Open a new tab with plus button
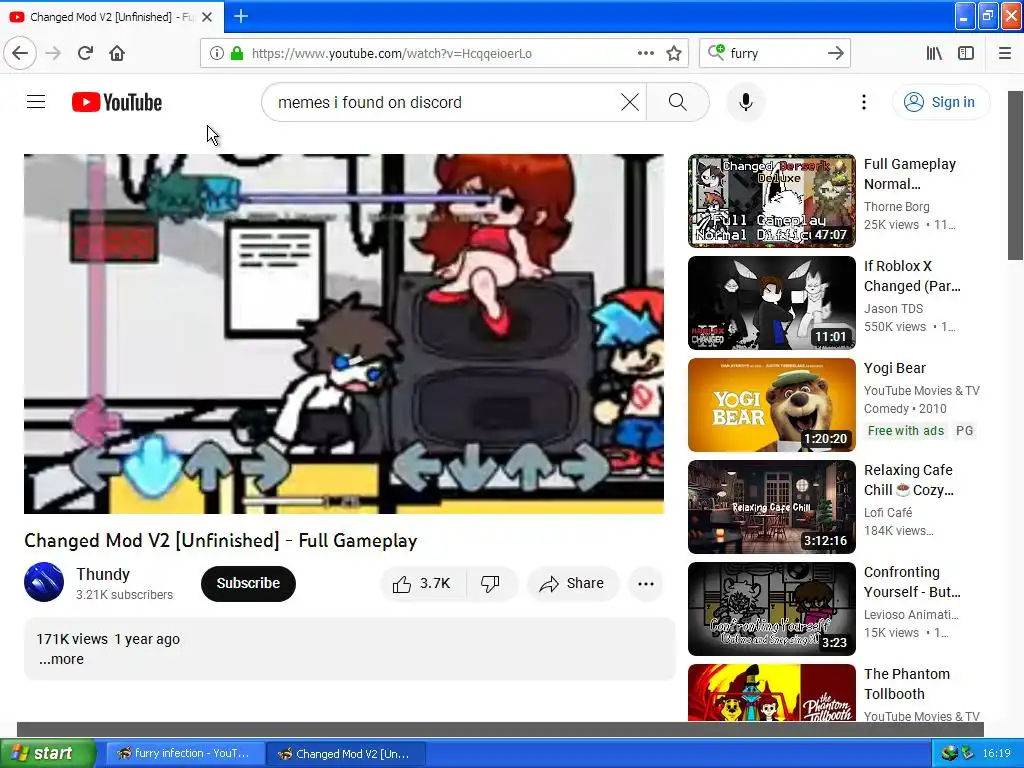The height and width of the screenshot is (768, 1024). coord(241,16)
